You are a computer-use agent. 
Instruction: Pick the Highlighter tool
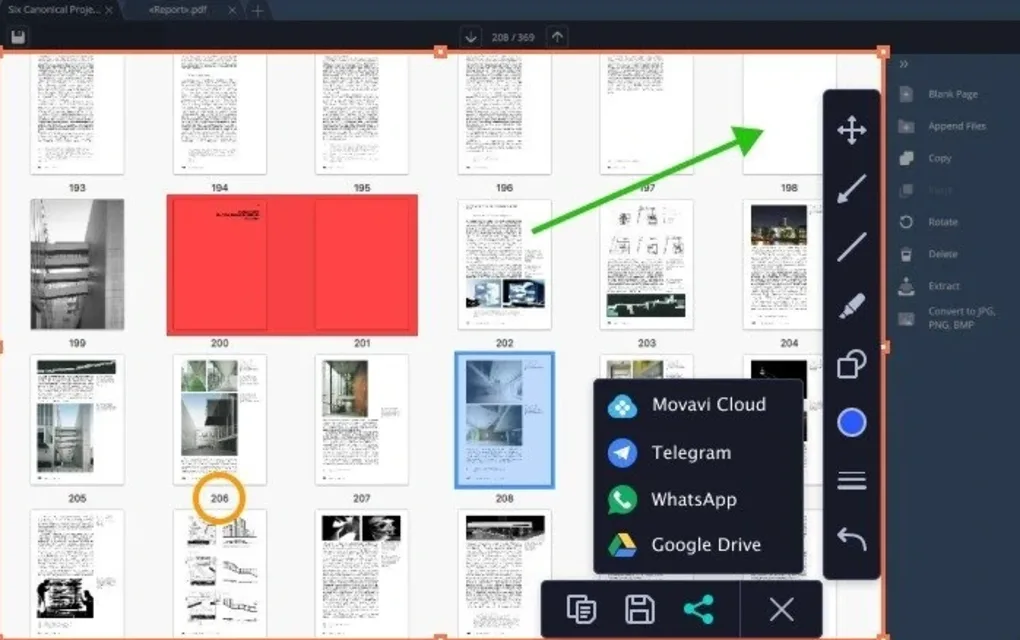[x=851, y=305]
